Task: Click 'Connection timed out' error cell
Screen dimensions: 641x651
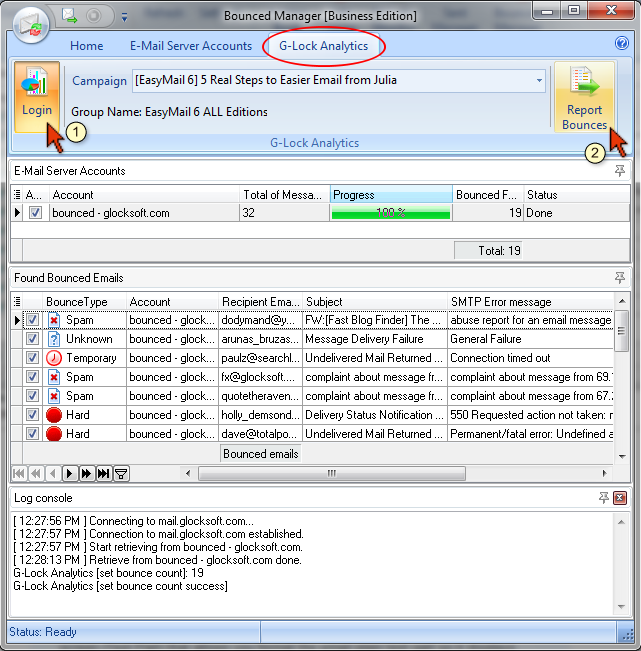Action: pos(531,358)
